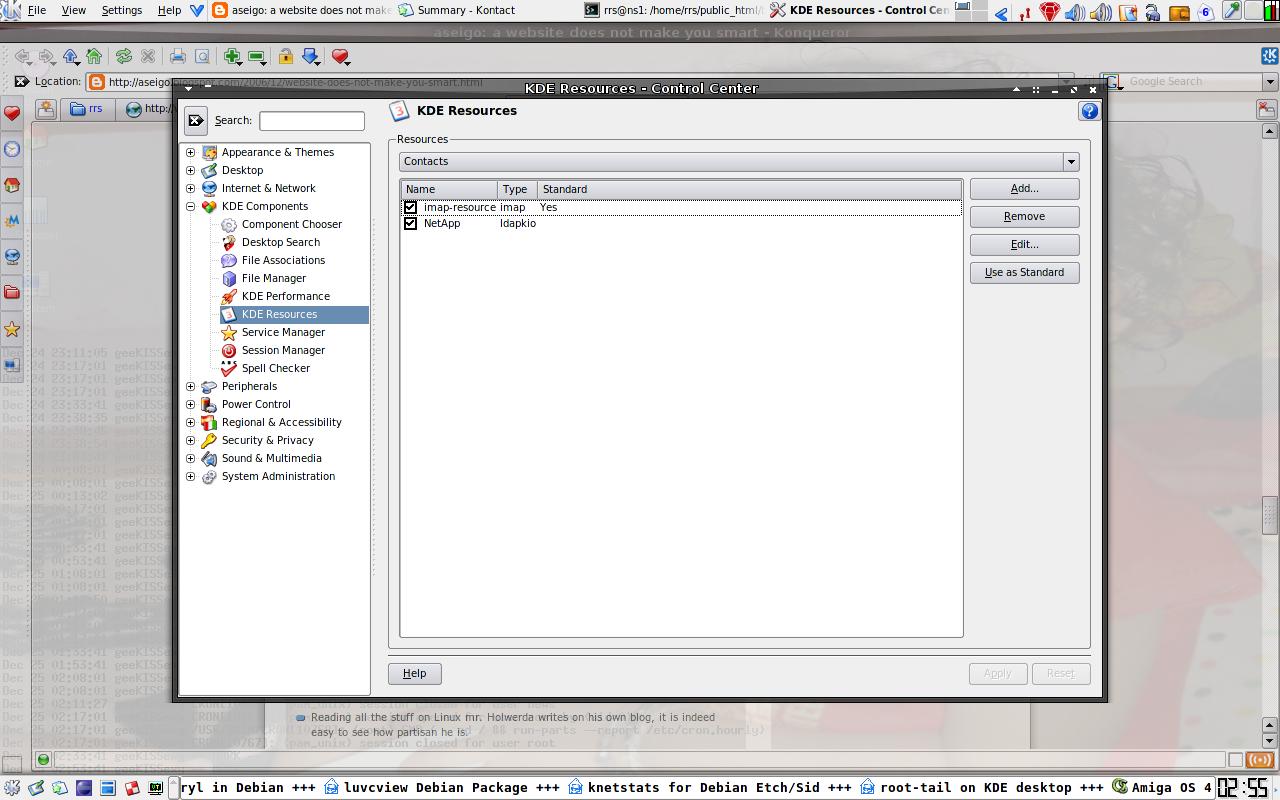Click the Help button at bottom
Screen dimensions: 1280x800
point(415,673)
